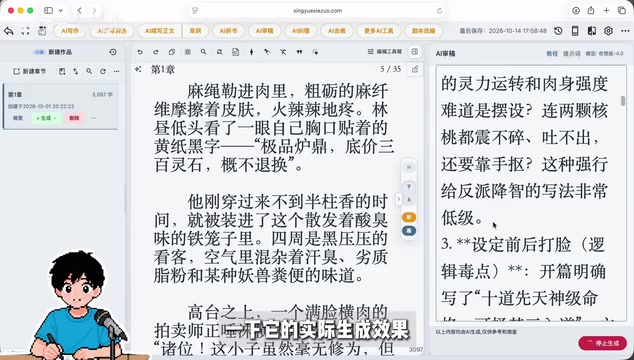Open the ellipsis menu on chapter 1 card
This screenshot has width=634, height=360.
[93, 118]
